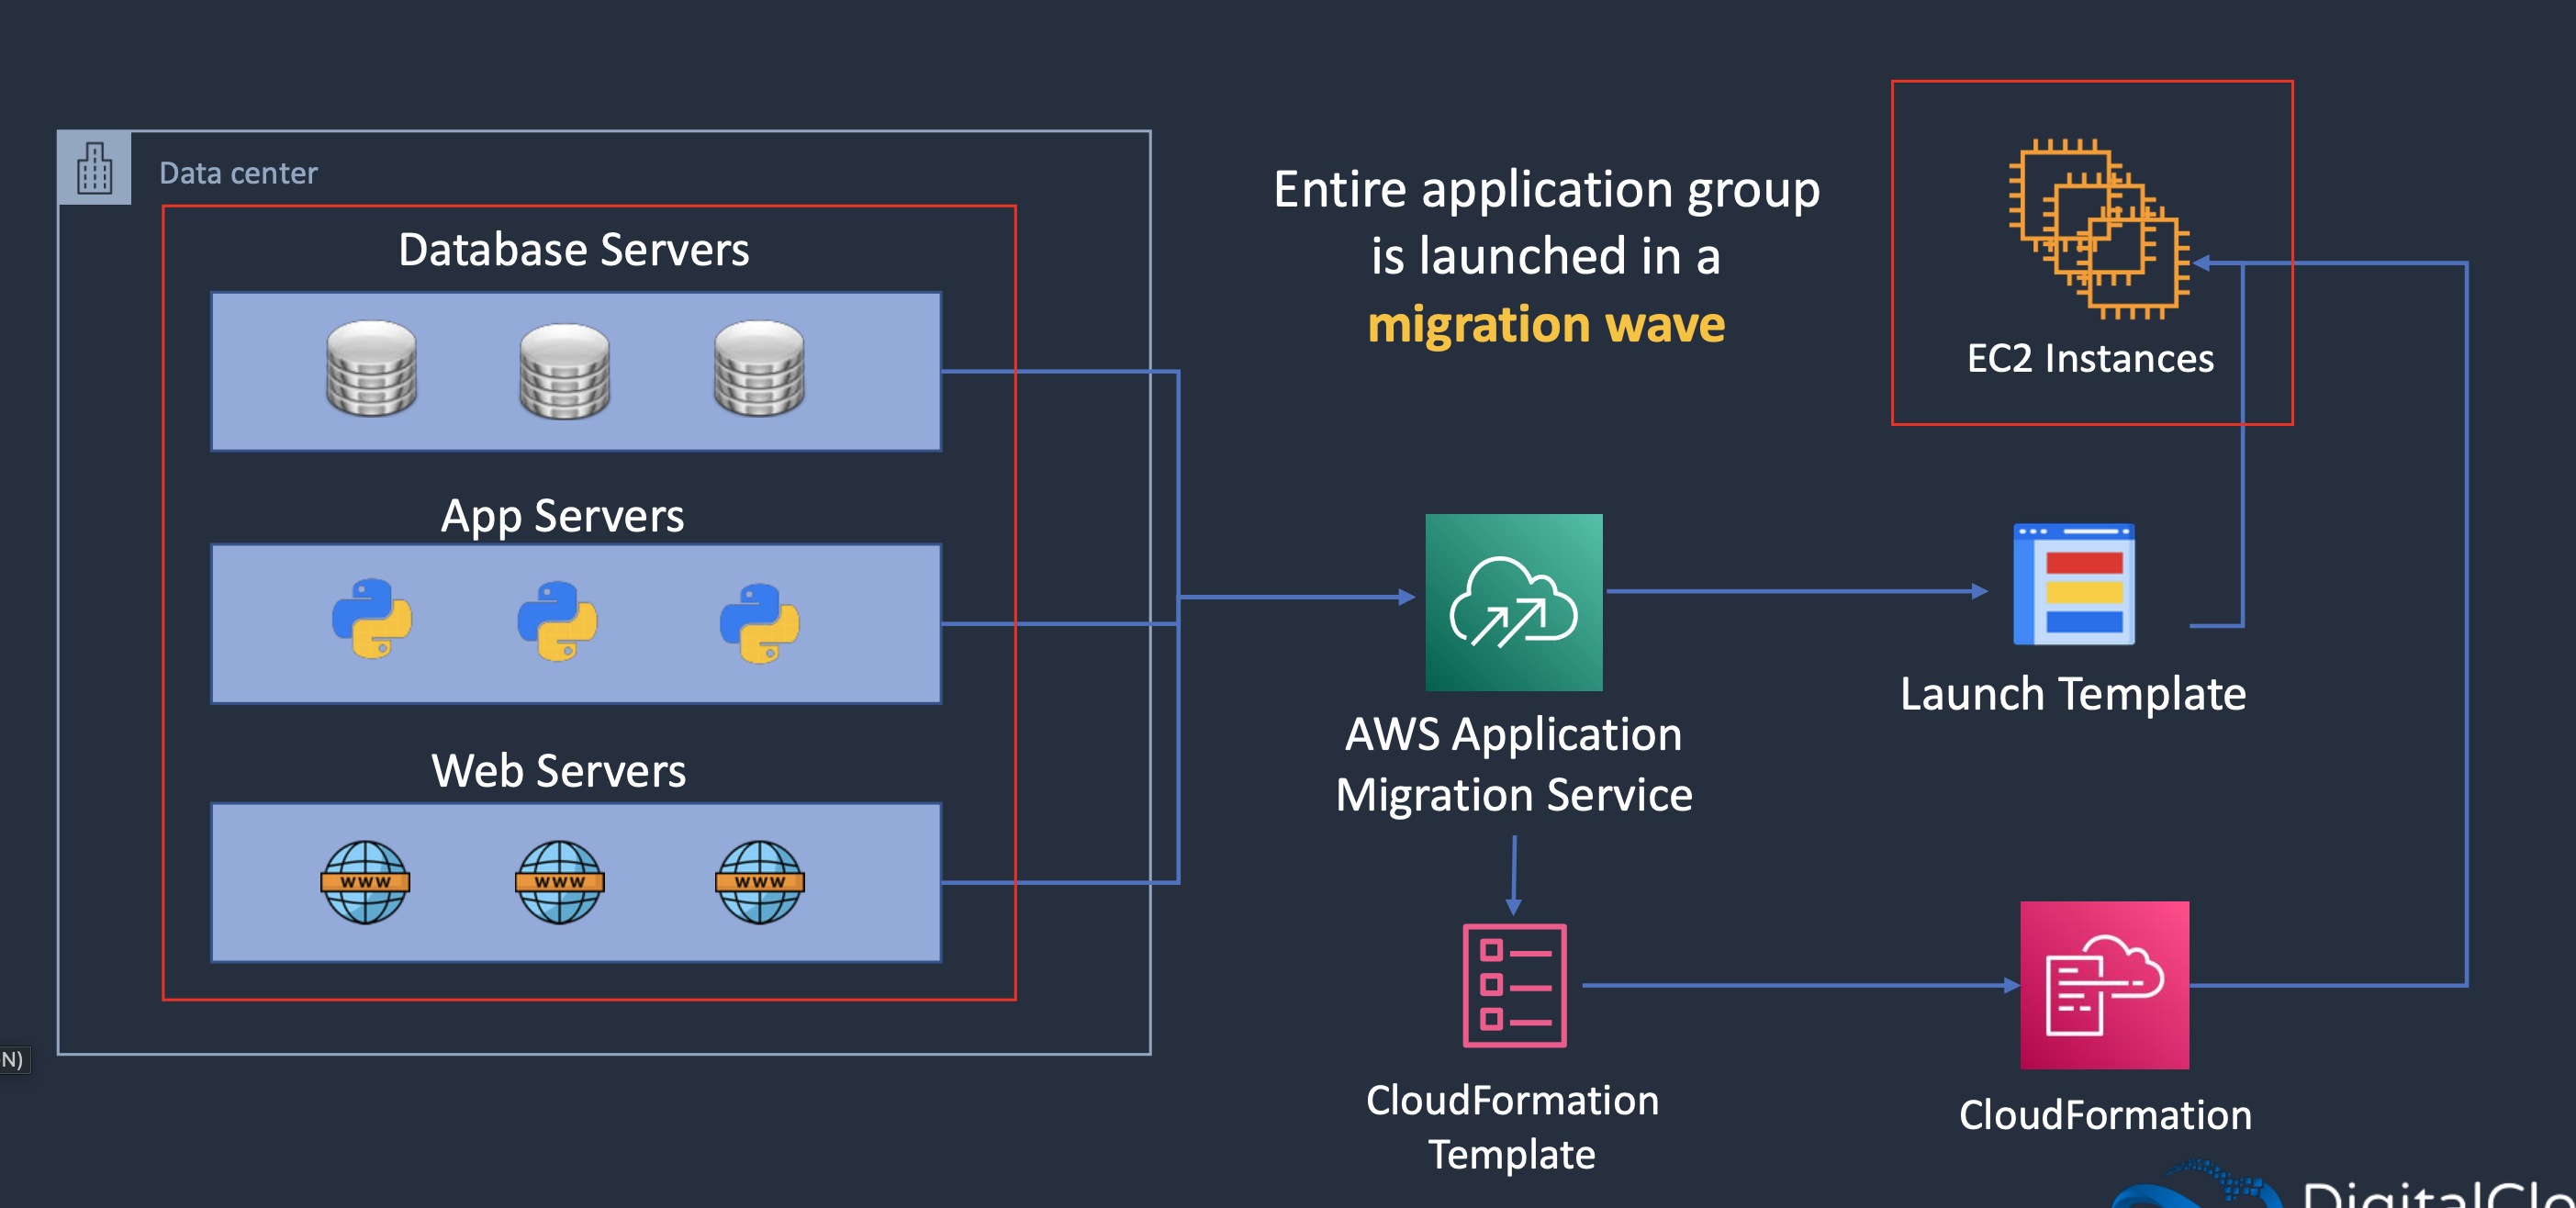Click the Launch Template icon
Viewport: 2576px width, 1208px height.
[2073, 585]
